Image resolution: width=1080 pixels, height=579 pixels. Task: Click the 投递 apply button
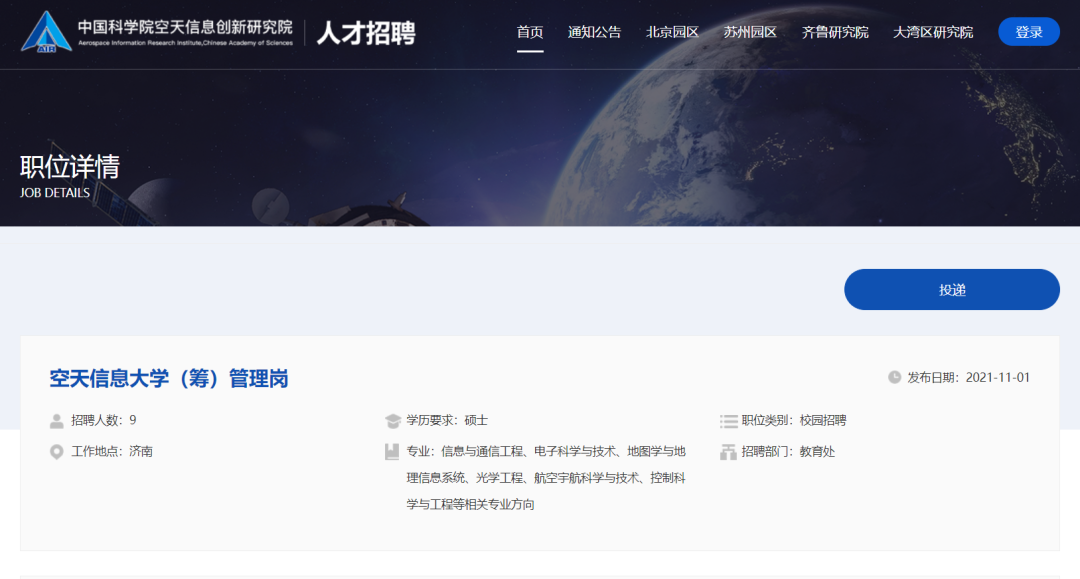(x=952, y=290)
